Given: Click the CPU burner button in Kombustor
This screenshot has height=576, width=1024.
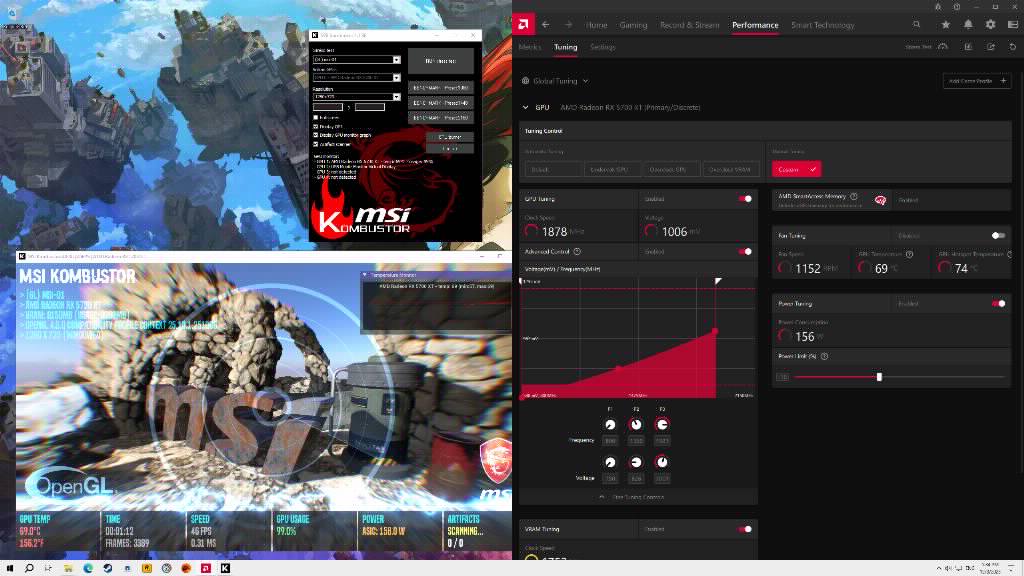Looking at the screenshot, I should point(449,137).
